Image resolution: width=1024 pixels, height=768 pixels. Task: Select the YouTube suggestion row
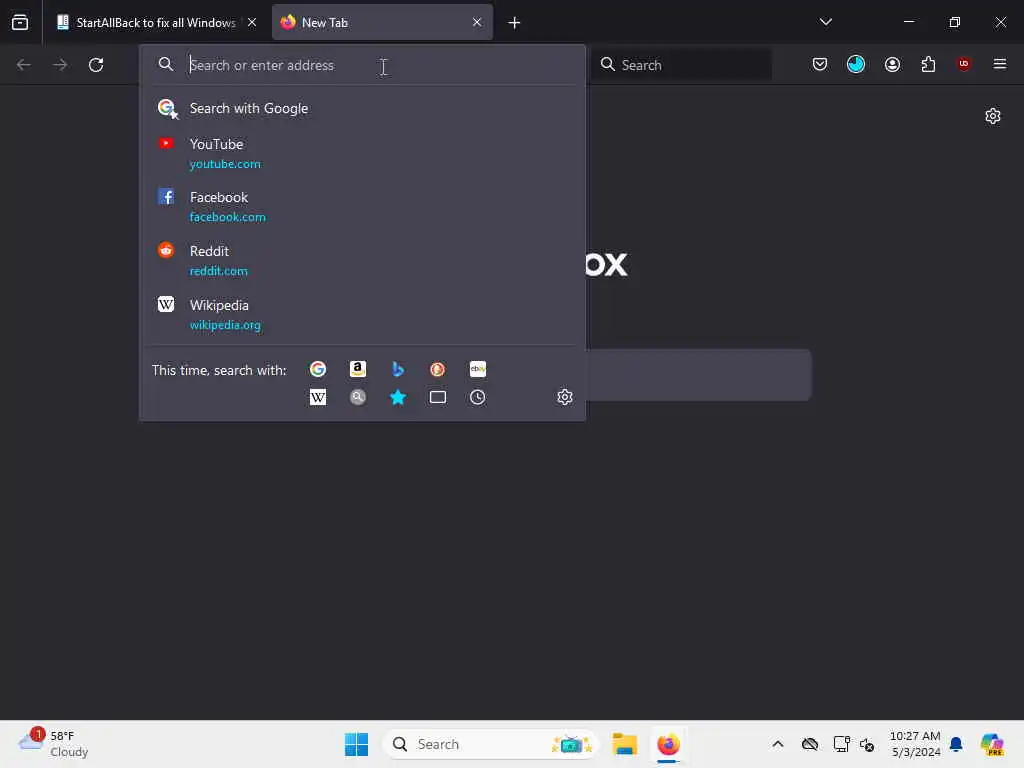point(363,153)
